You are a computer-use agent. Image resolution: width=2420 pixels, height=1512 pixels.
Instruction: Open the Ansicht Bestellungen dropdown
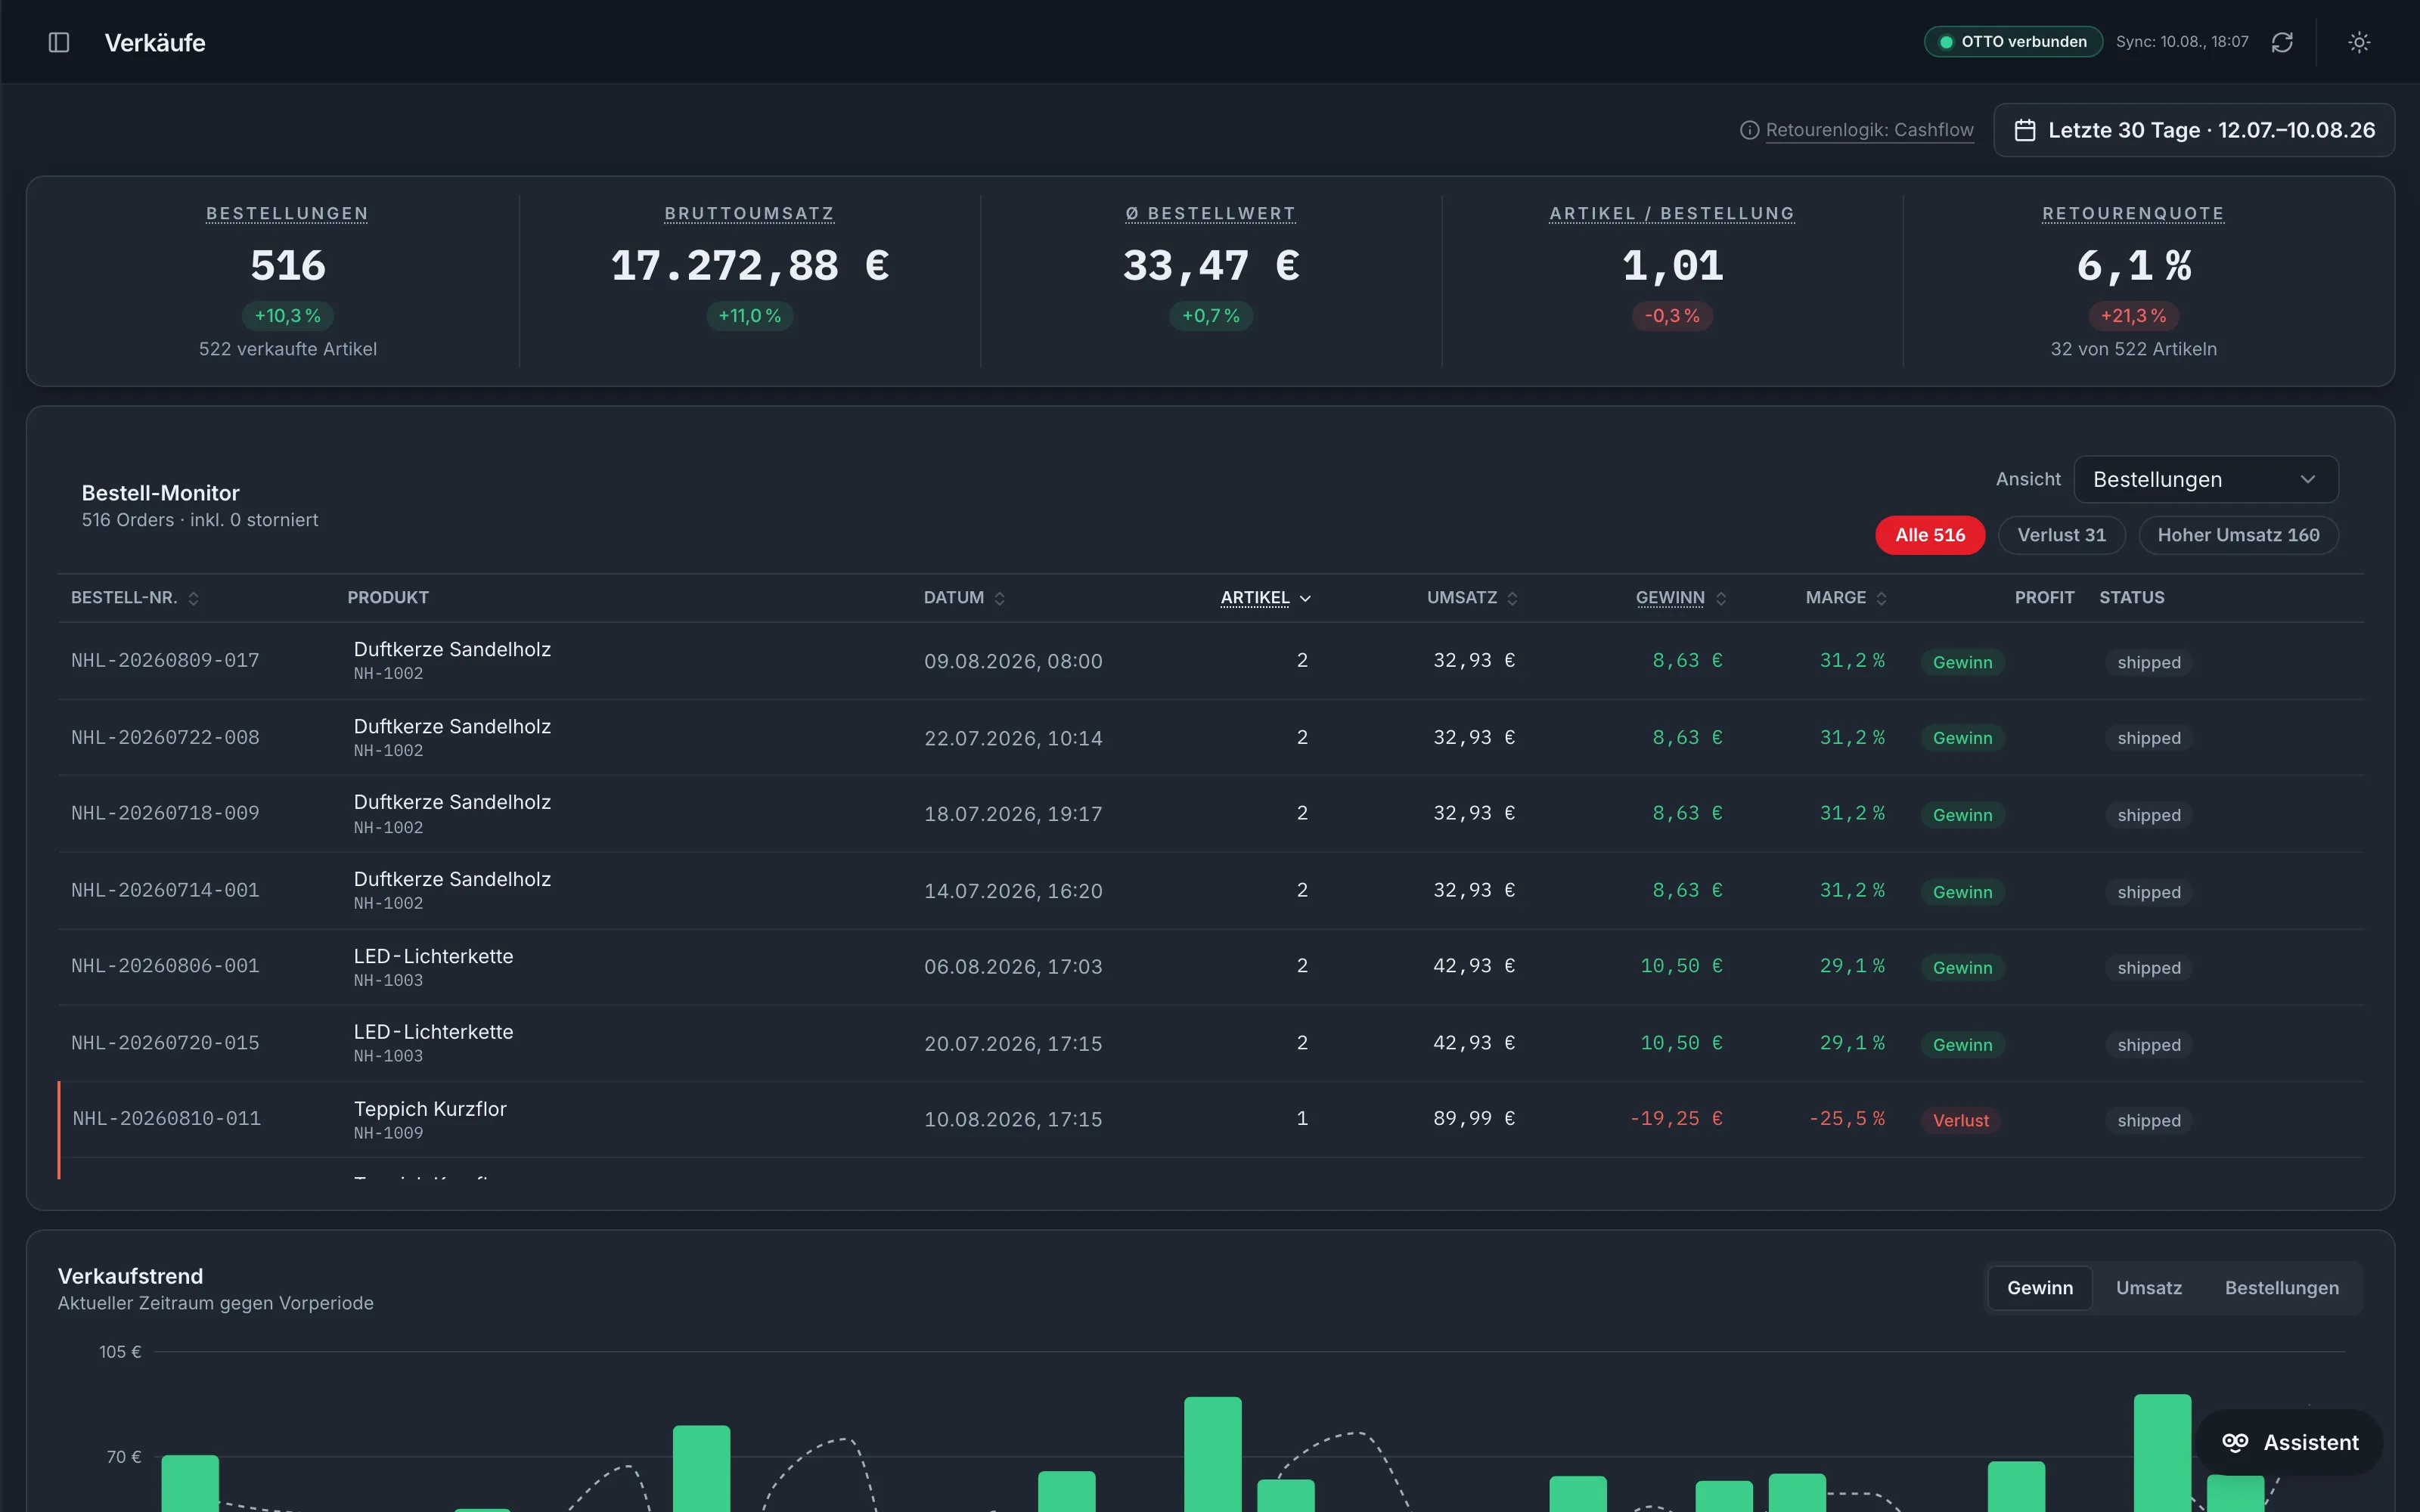point(2206,479)
